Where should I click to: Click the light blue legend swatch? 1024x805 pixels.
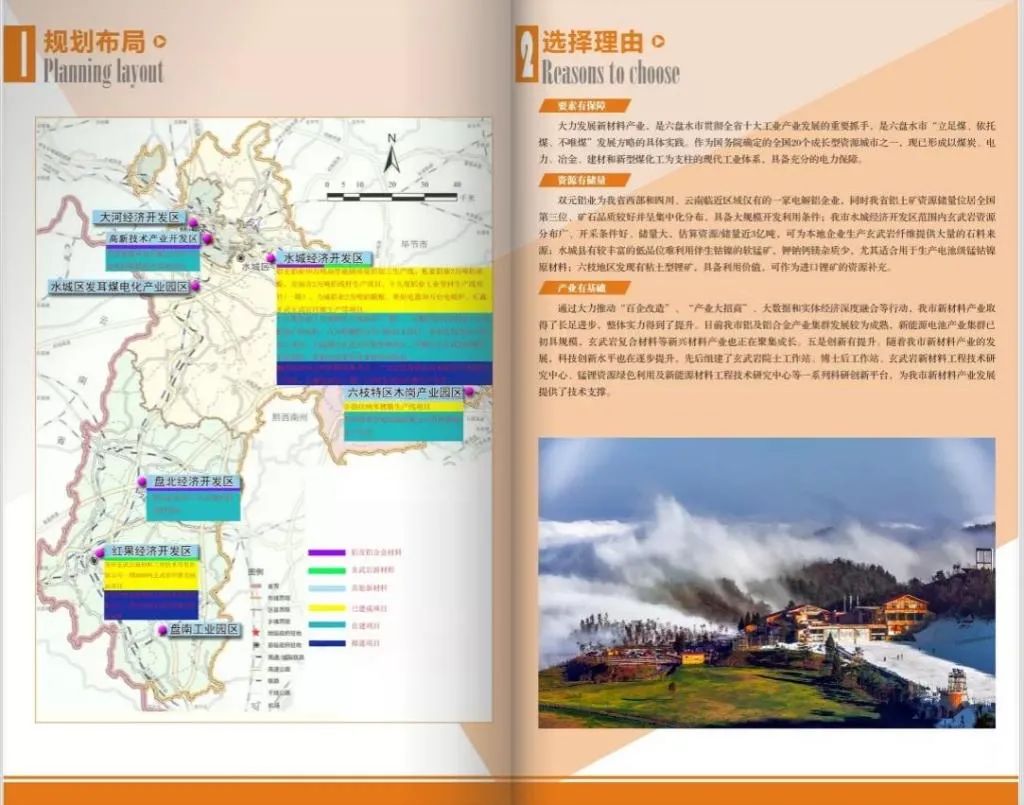point(327,589)
